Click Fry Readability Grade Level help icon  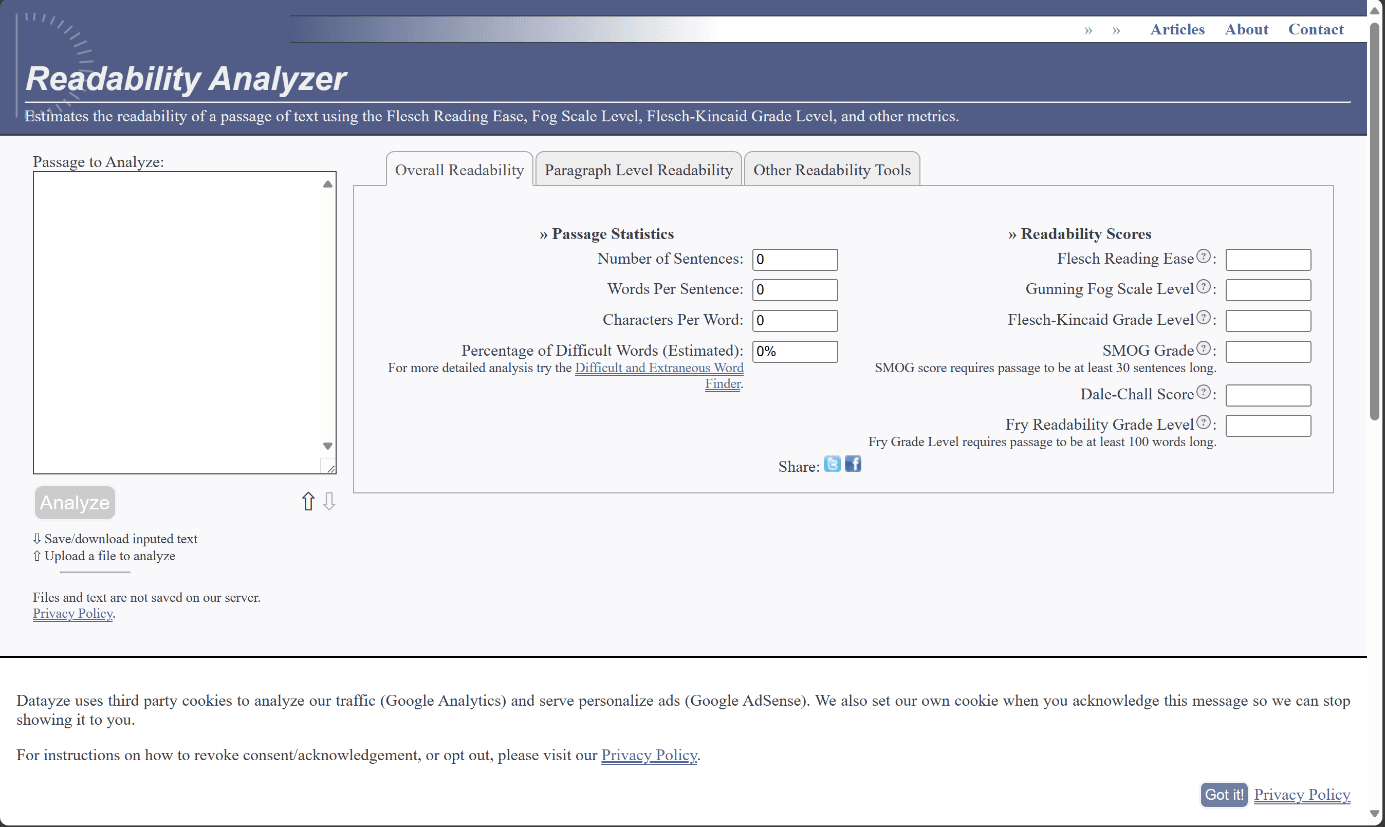coord(1204,423)
